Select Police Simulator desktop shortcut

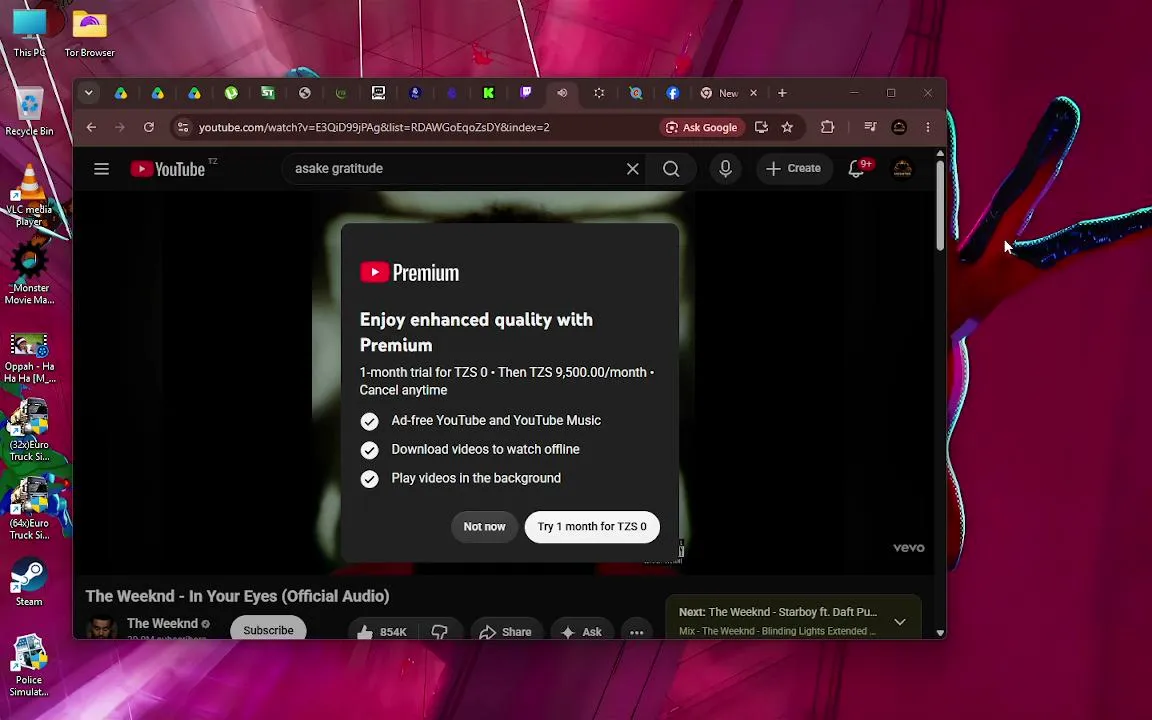[29, 665]
